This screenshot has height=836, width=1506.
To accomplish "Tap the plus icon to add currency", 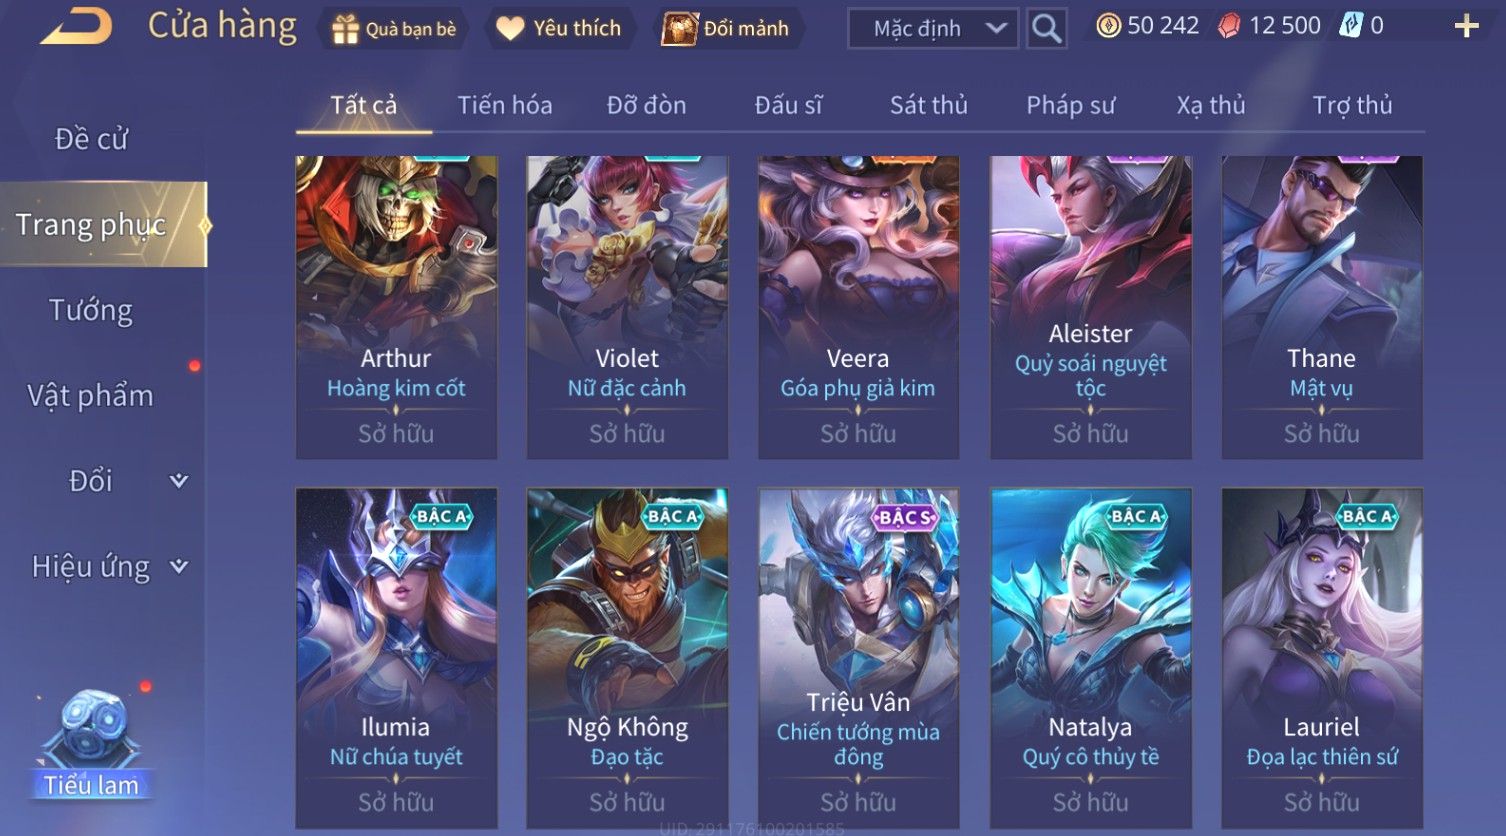I will pyautogui.click(x=1466, y=26).
